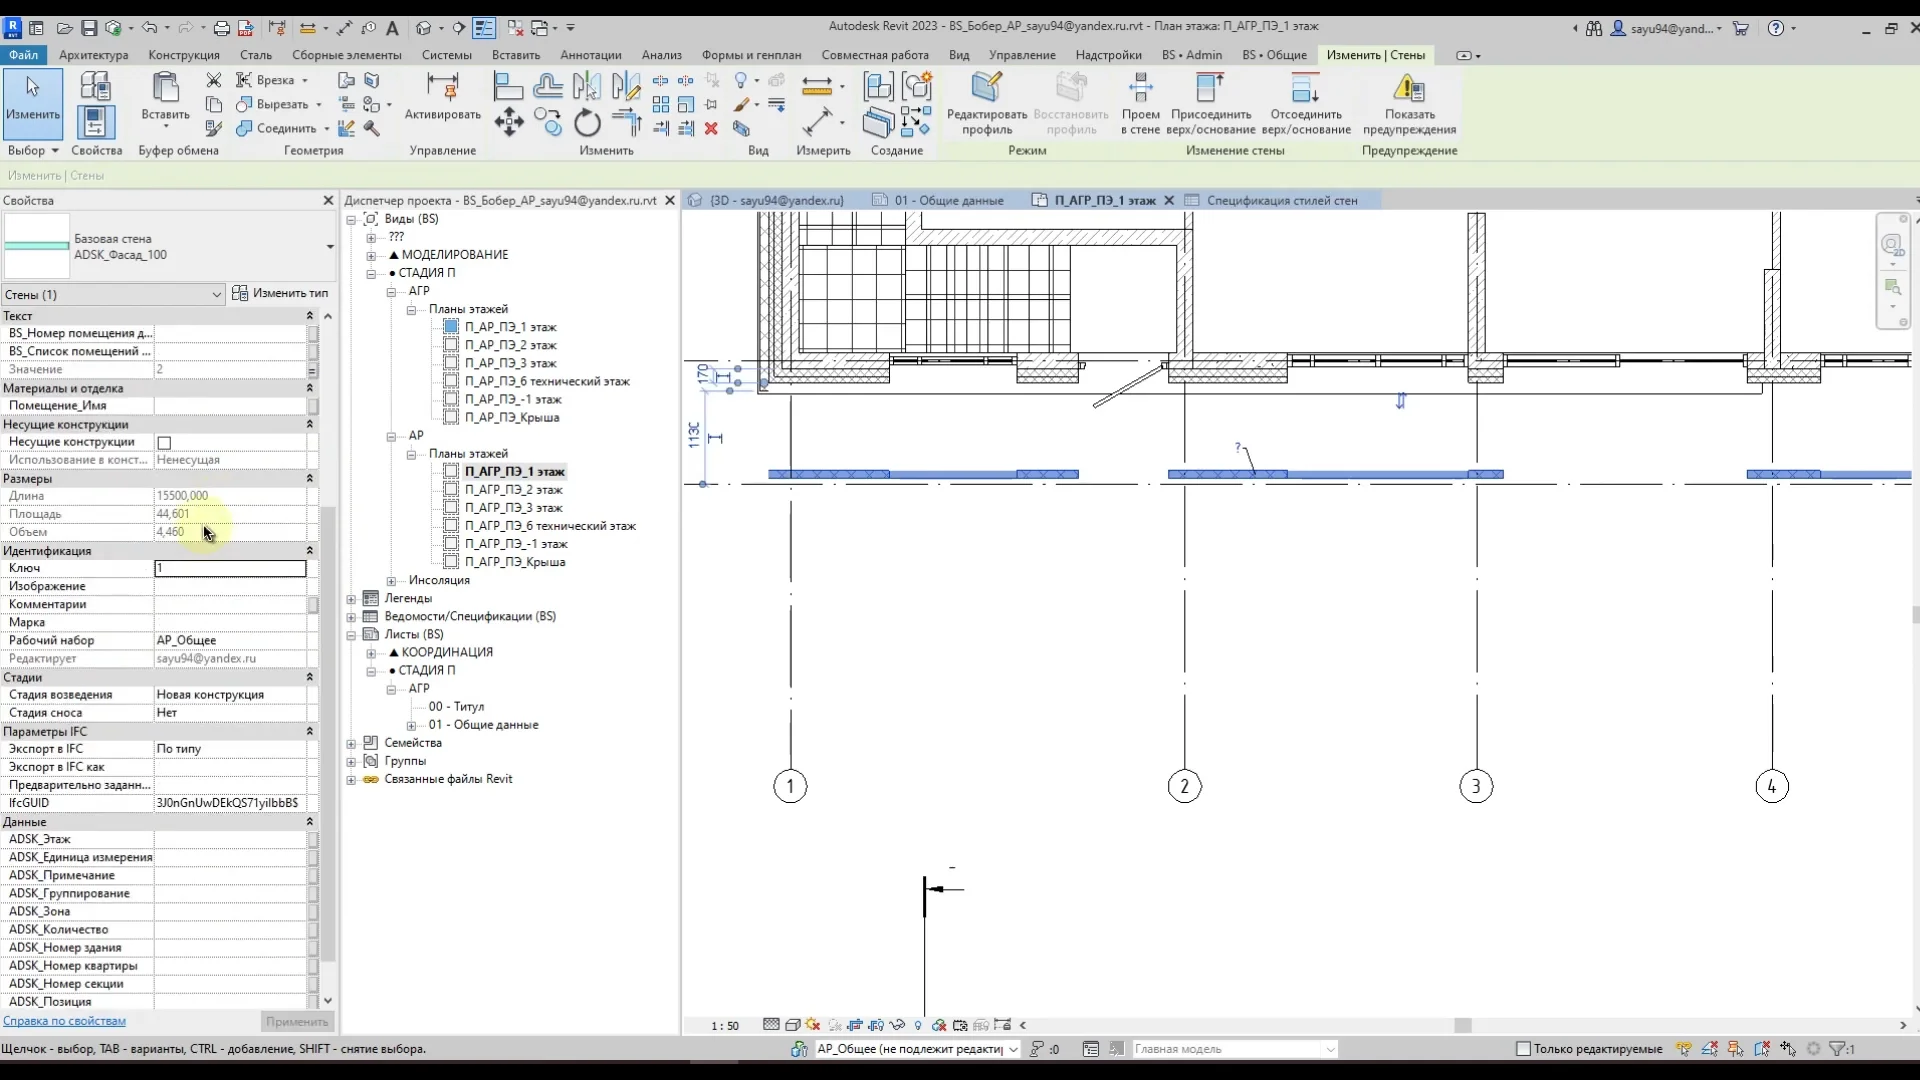Image resolution: width=1920 pixels, height=1080 pixels.
Task: Click the Copy tool icon with circles
Action: (x=548, y=122)
